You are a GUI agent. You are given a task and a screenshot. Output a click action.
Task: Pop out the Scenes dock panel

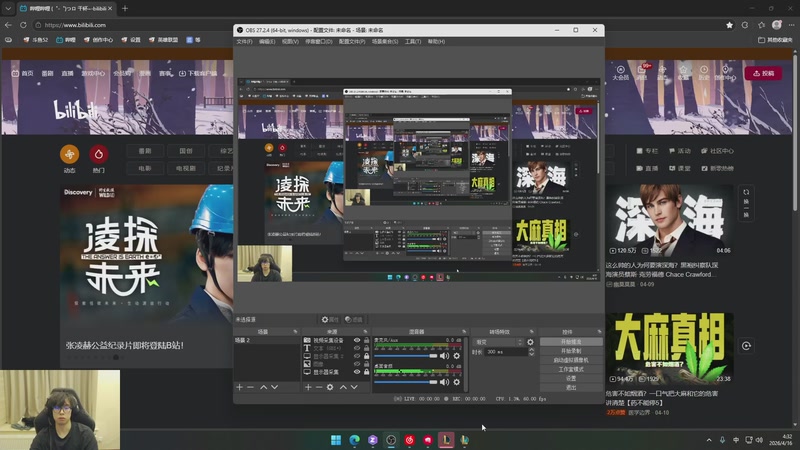(295, 332)
